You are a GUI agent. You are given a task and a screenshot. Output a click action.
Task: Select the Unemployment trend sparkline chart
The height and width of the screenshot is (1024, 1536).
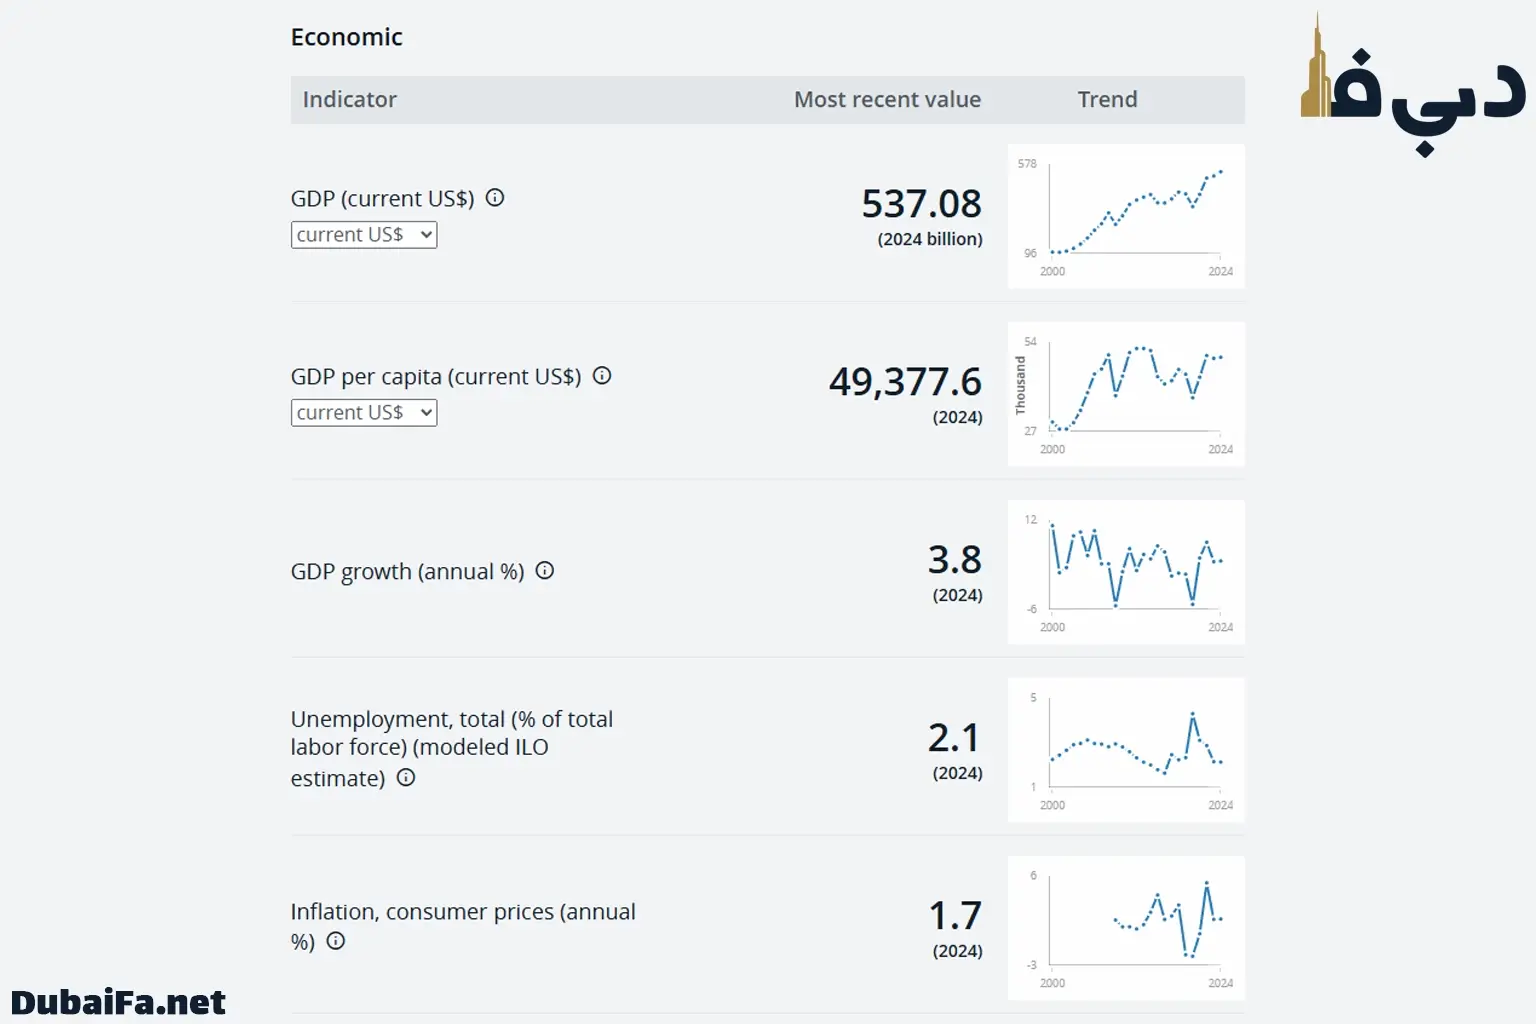click(1126, 750)
